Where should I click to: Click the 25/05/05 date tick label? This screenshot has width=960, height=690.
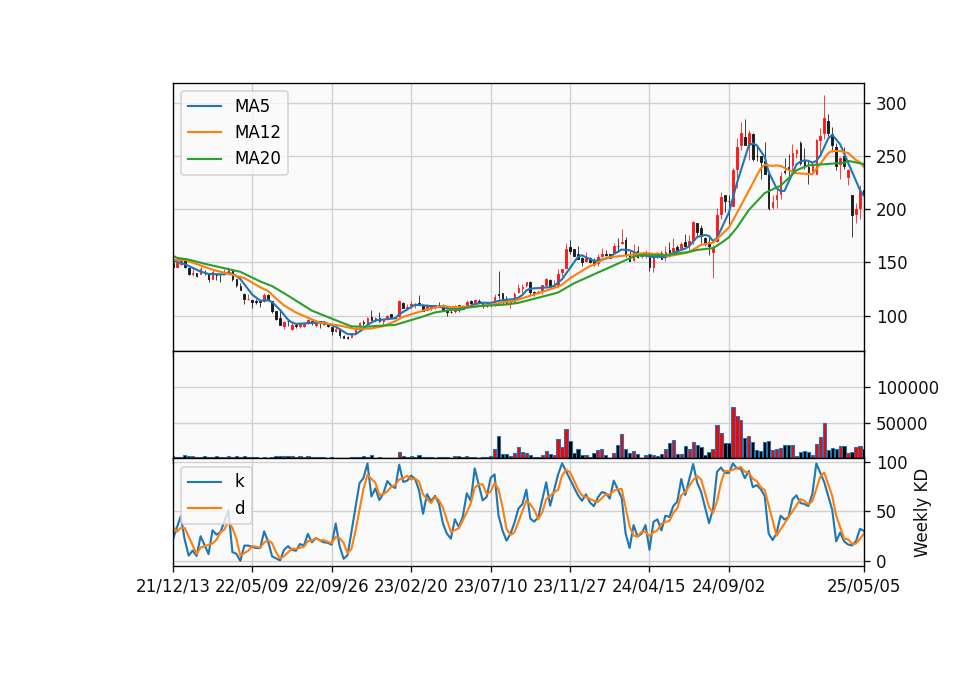click(x=863, y=586)
